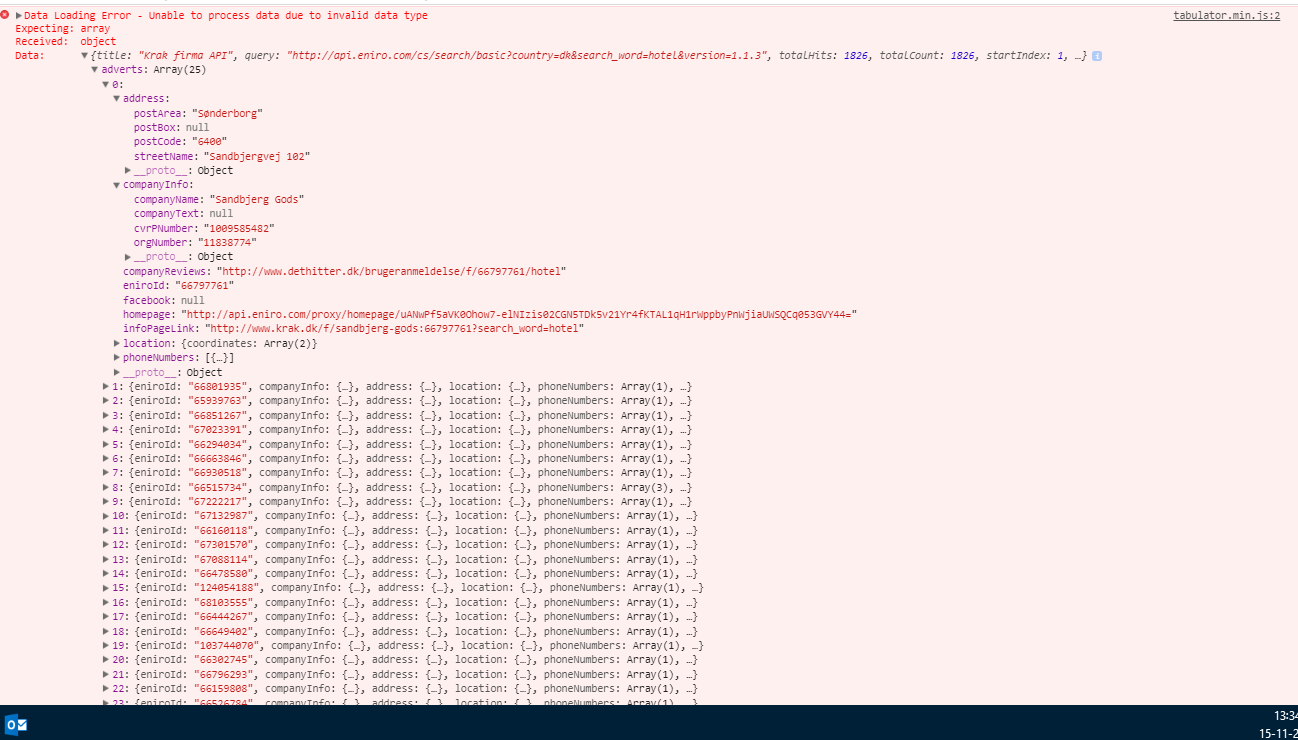Expand the location coordinates object

coord(117,342)
